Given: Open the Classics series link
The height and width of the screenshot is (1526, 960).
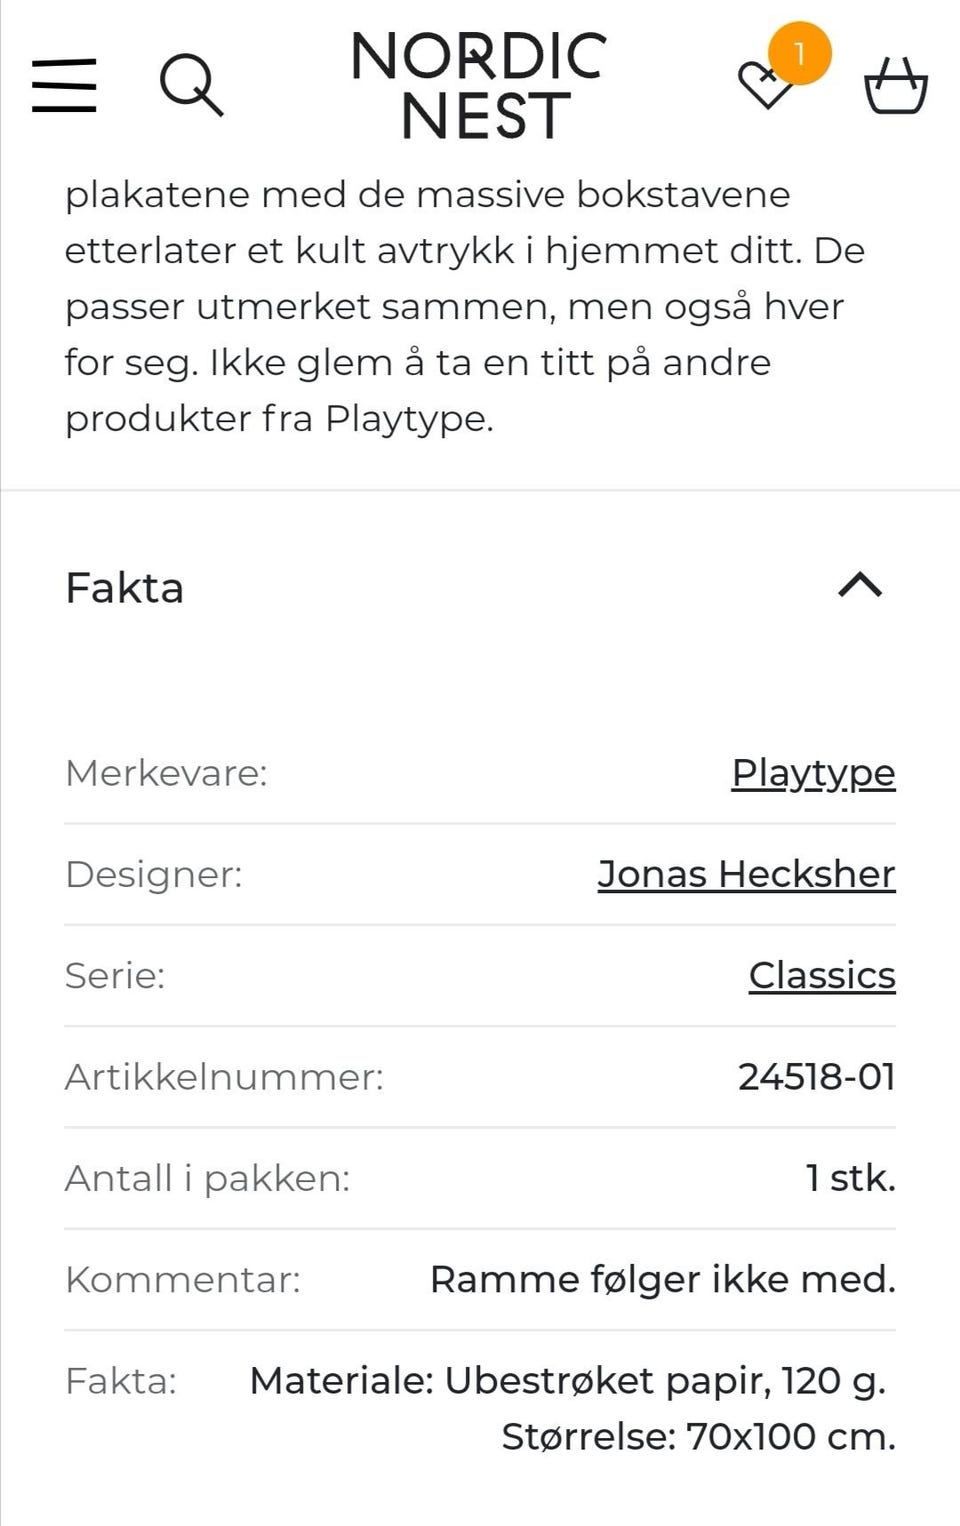Looking at the screenshot, I should click(822, 975).
